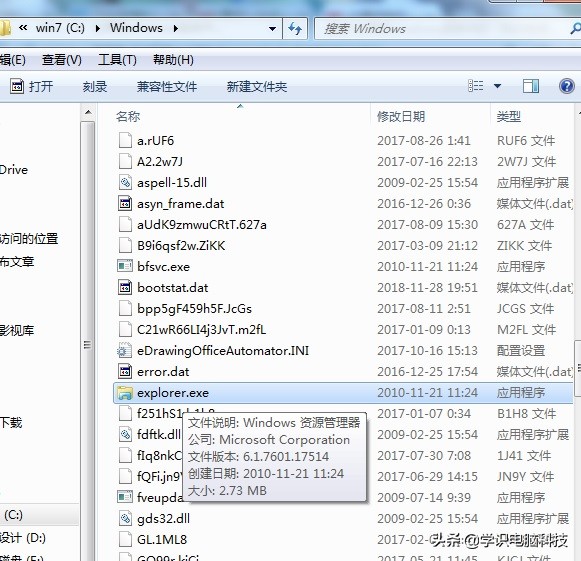Click the change view icon
The image size is (581, 561).
click(476, 86)
